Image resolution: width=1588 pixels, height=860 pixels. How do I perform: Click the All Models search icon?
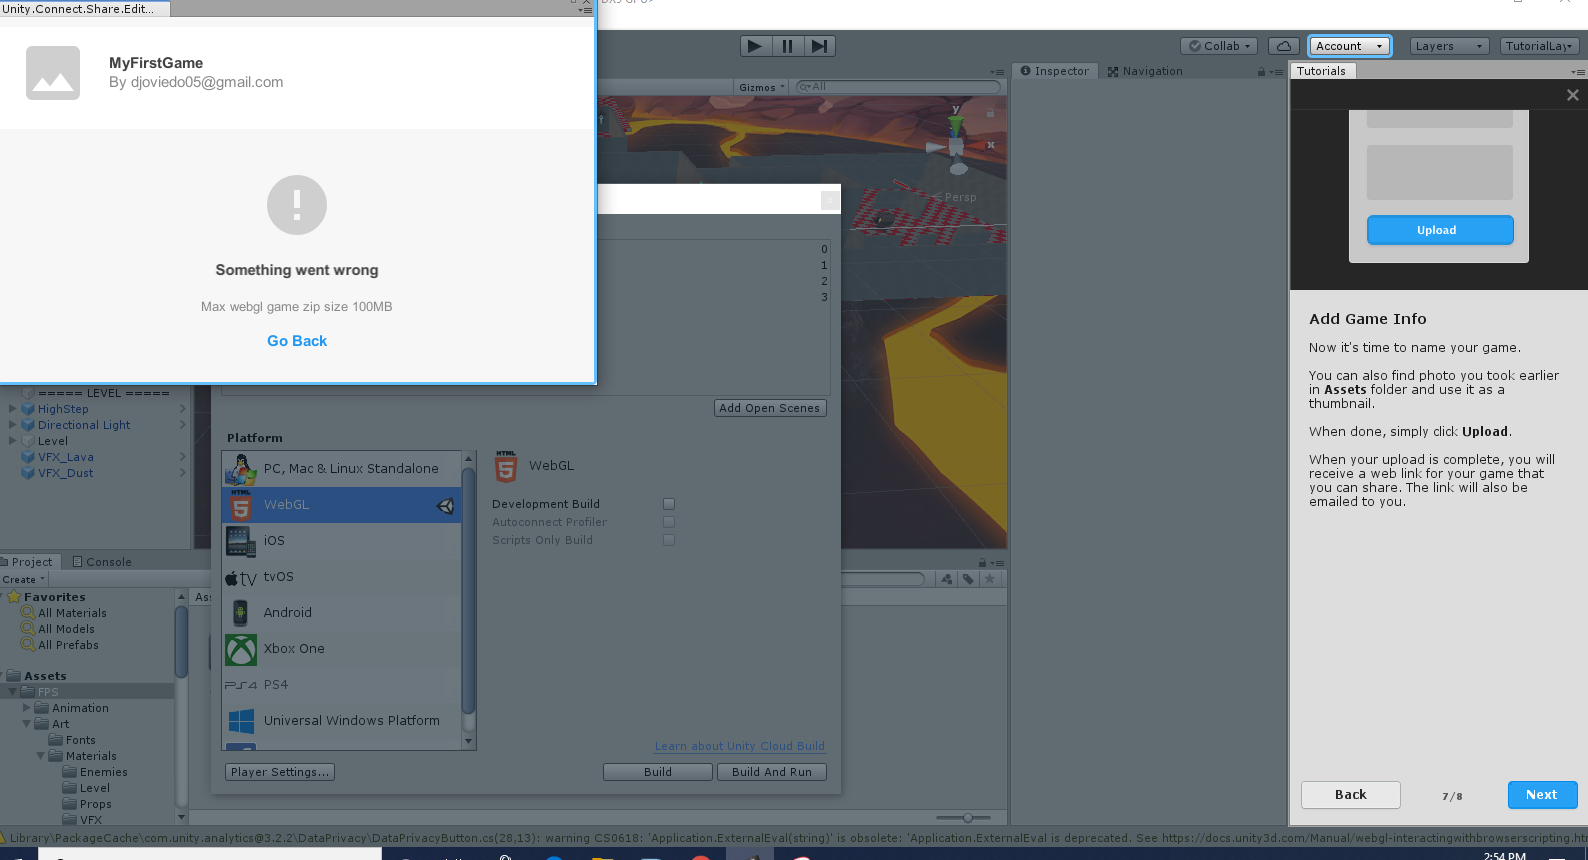[x=28, y=629]
